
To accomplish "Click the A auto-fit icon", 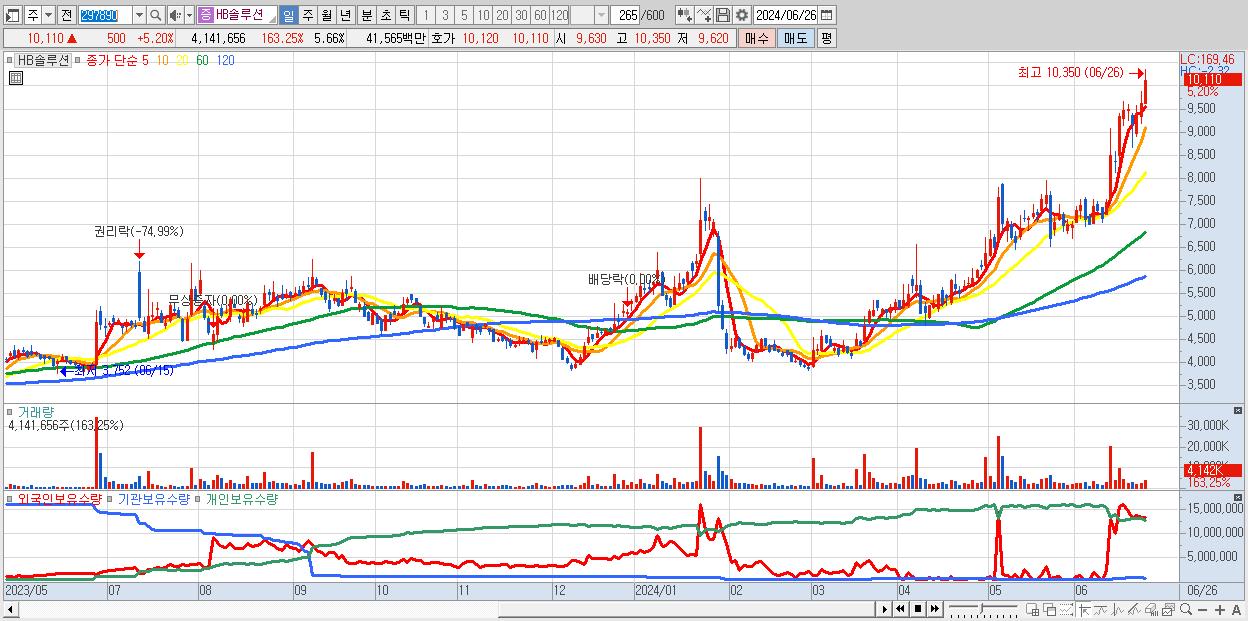I will (1236, 609).
